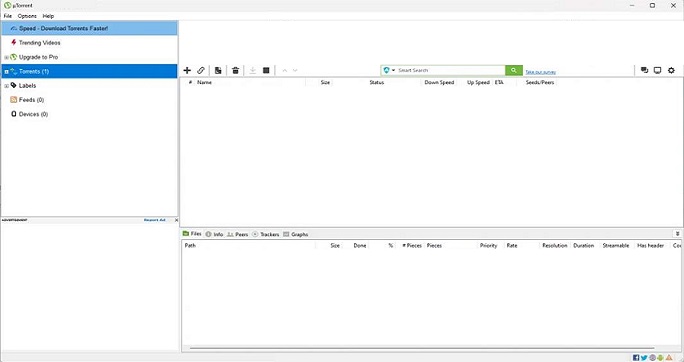Switch to the Info tab
This screenshot has height=362, width=684.
coord(214,234)
